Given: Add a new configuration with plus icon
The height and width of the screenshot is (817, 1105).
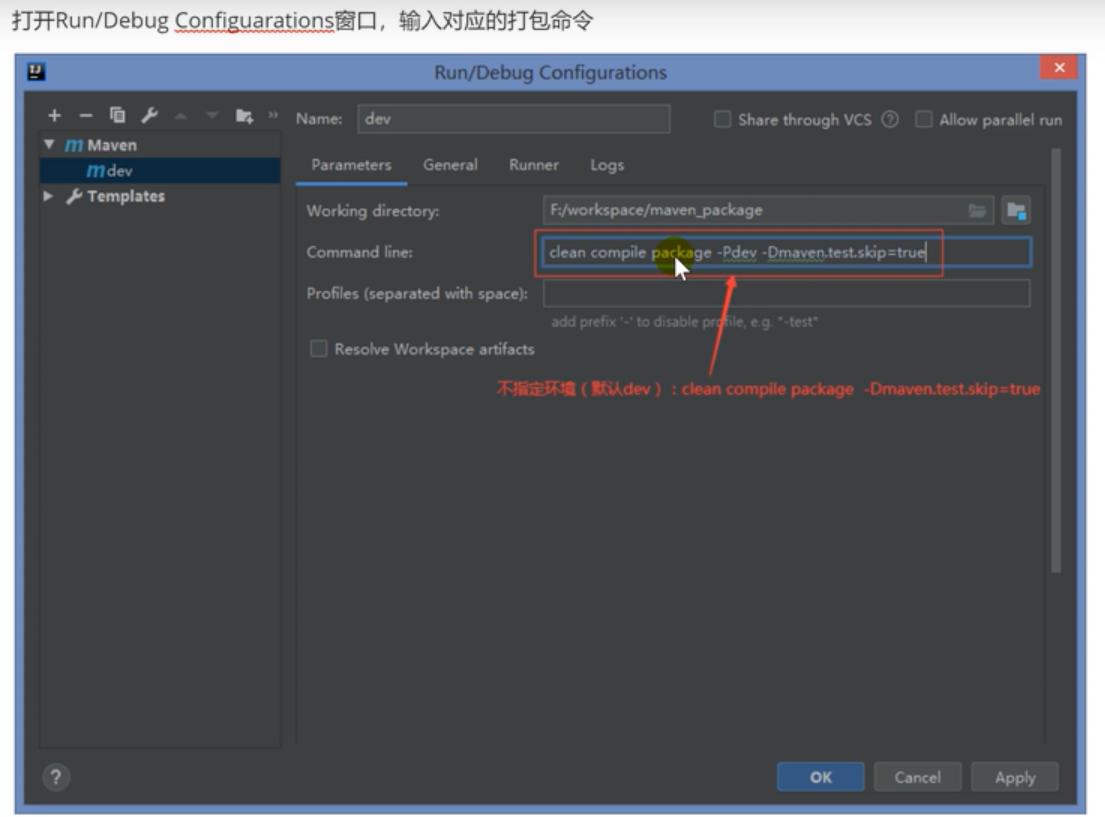Looking at the screenshot, I should click(54, 115).
